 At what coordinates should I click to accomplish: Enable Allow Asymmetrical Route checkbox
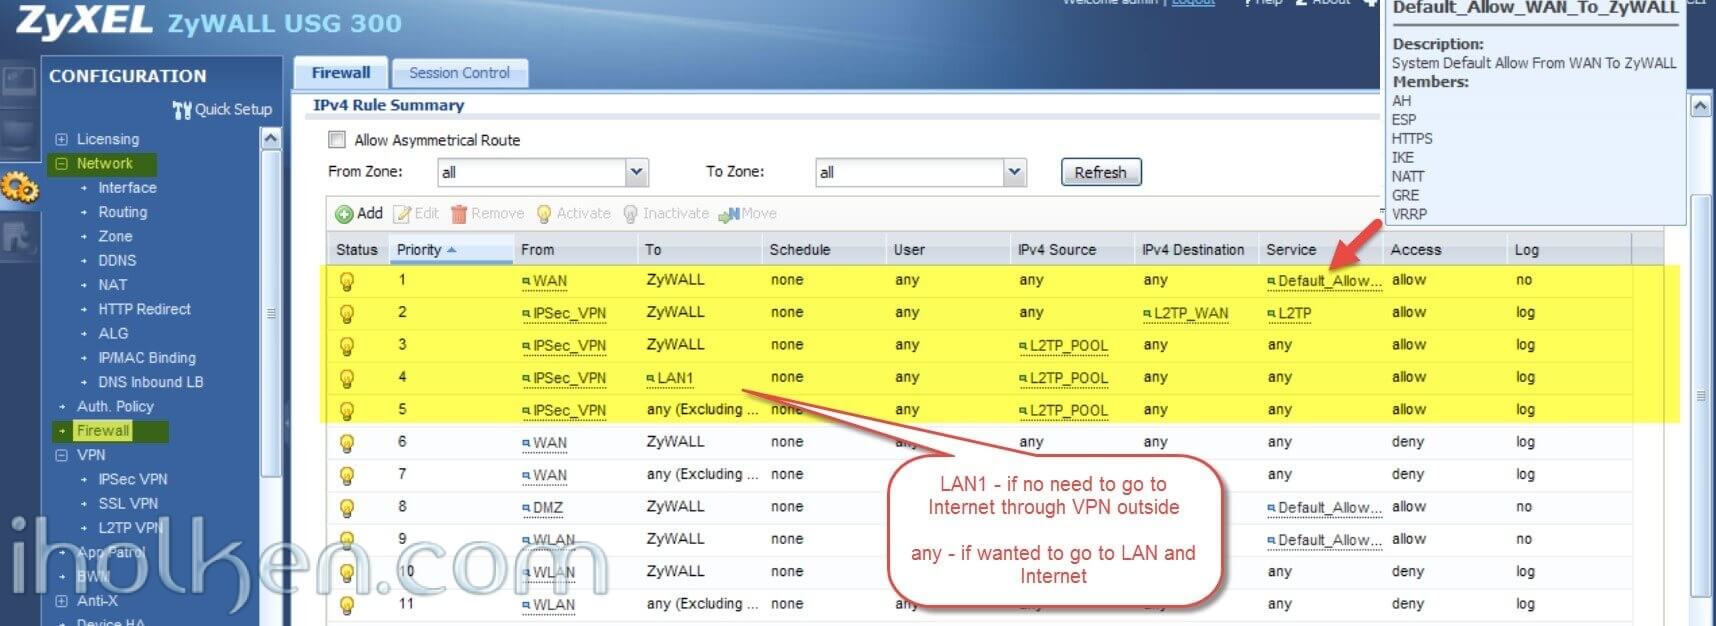pyautogui.click(x=337, y=140)
